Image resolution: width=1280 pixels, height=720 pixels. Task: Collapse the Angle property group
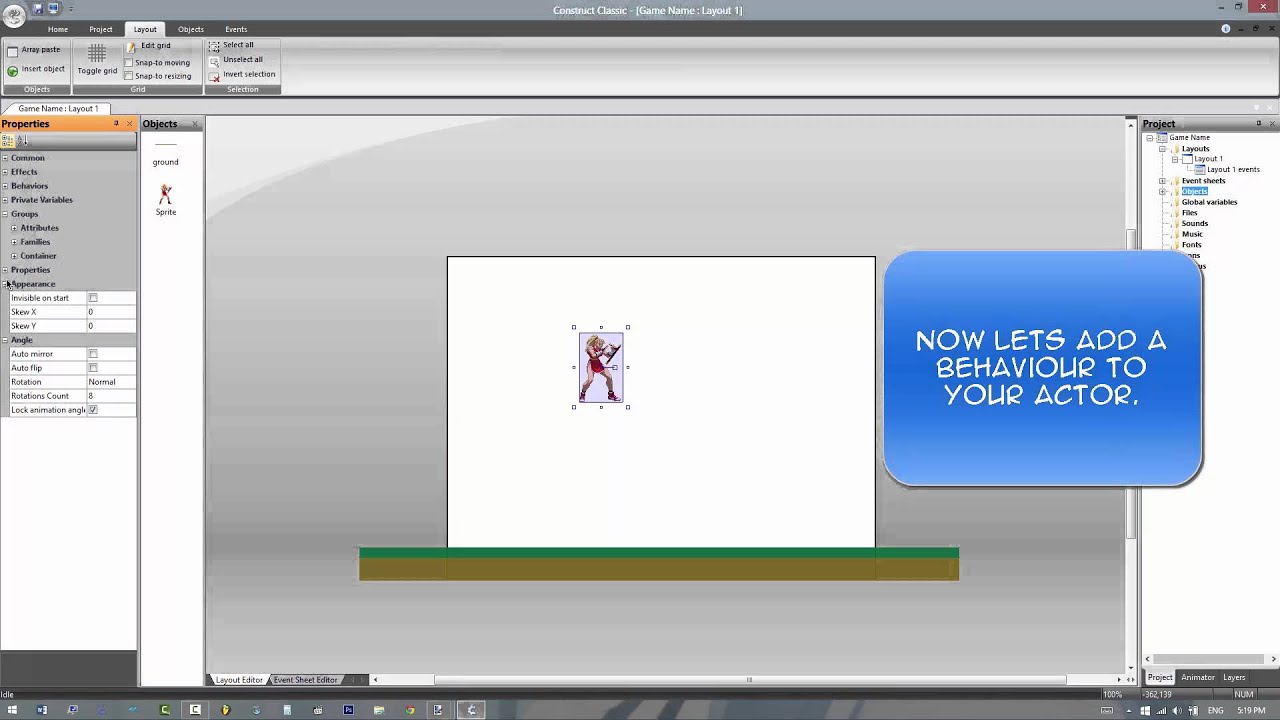click(x=5, y=340)
